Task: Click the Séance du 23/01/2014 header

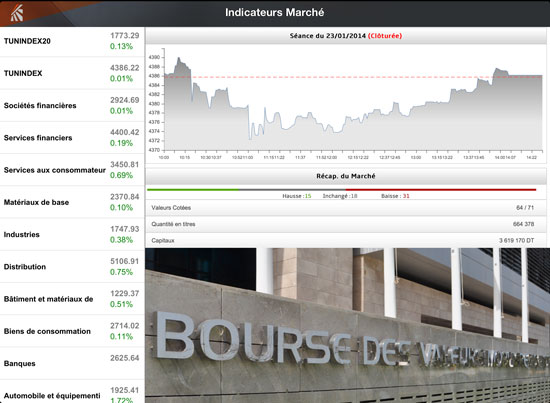Action: (x=346, y=36)
